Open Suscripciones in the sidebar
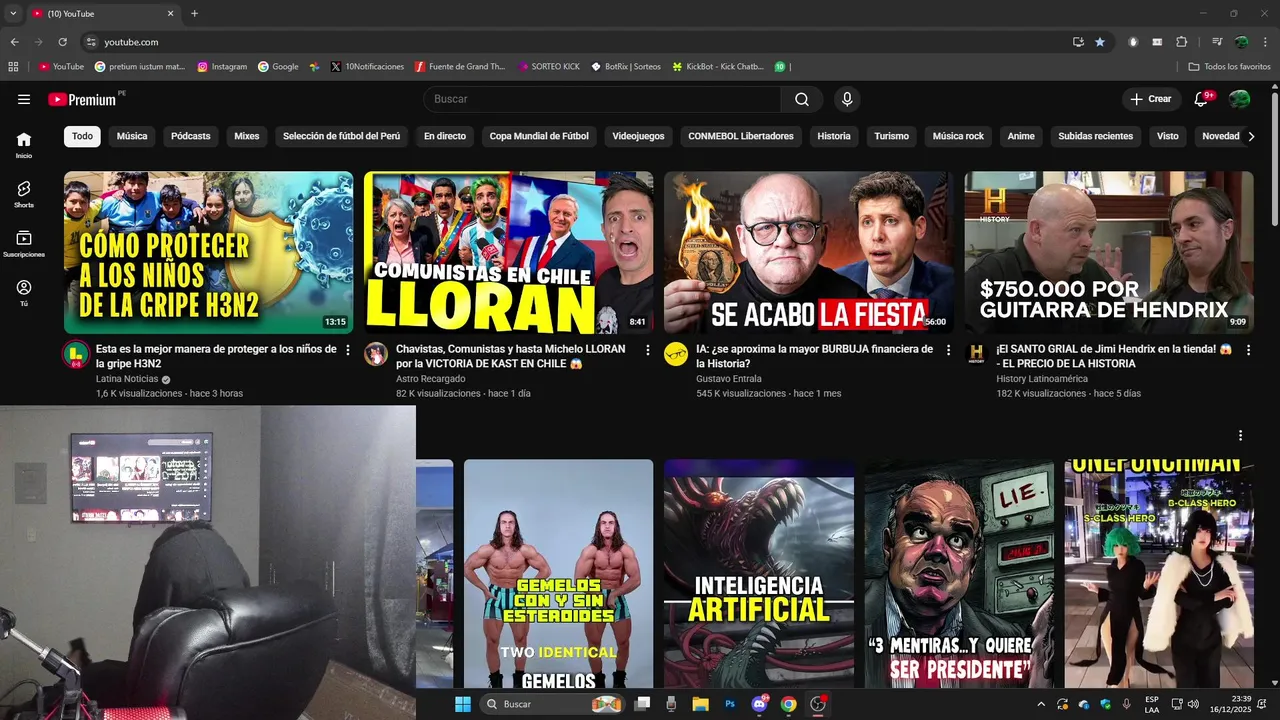1280x720 pixels. (24, 244)
